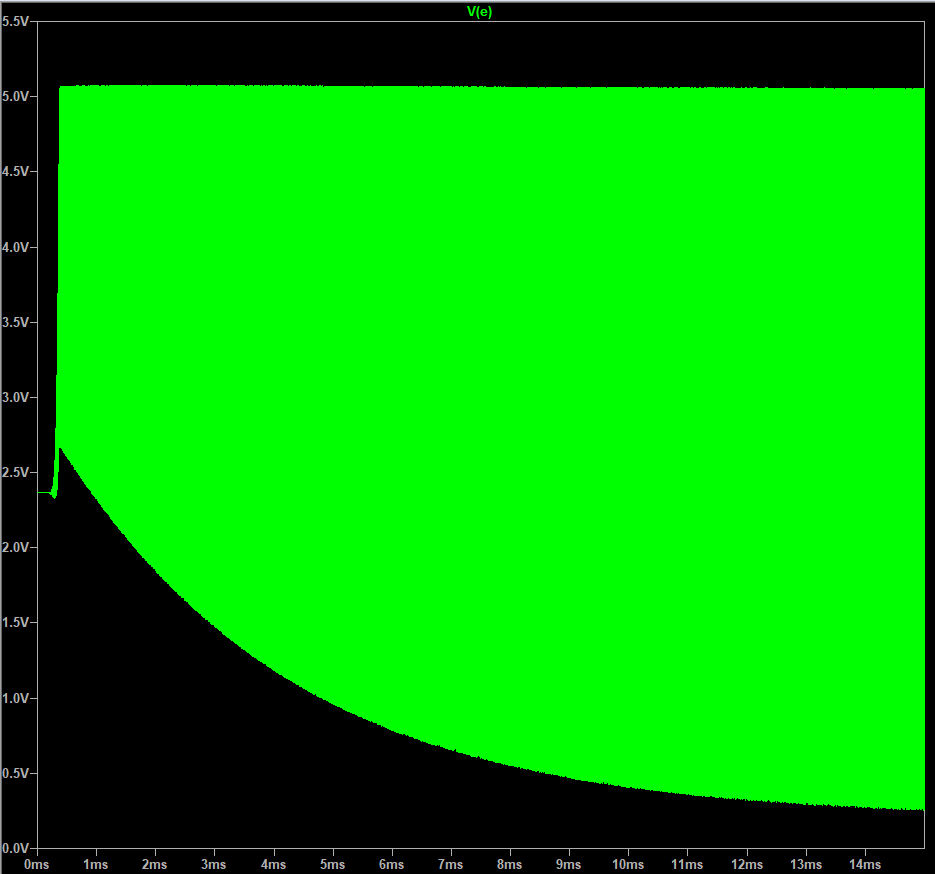
Task: Click the 1.5V vertical axis label
Action: (x=15, y=623)
